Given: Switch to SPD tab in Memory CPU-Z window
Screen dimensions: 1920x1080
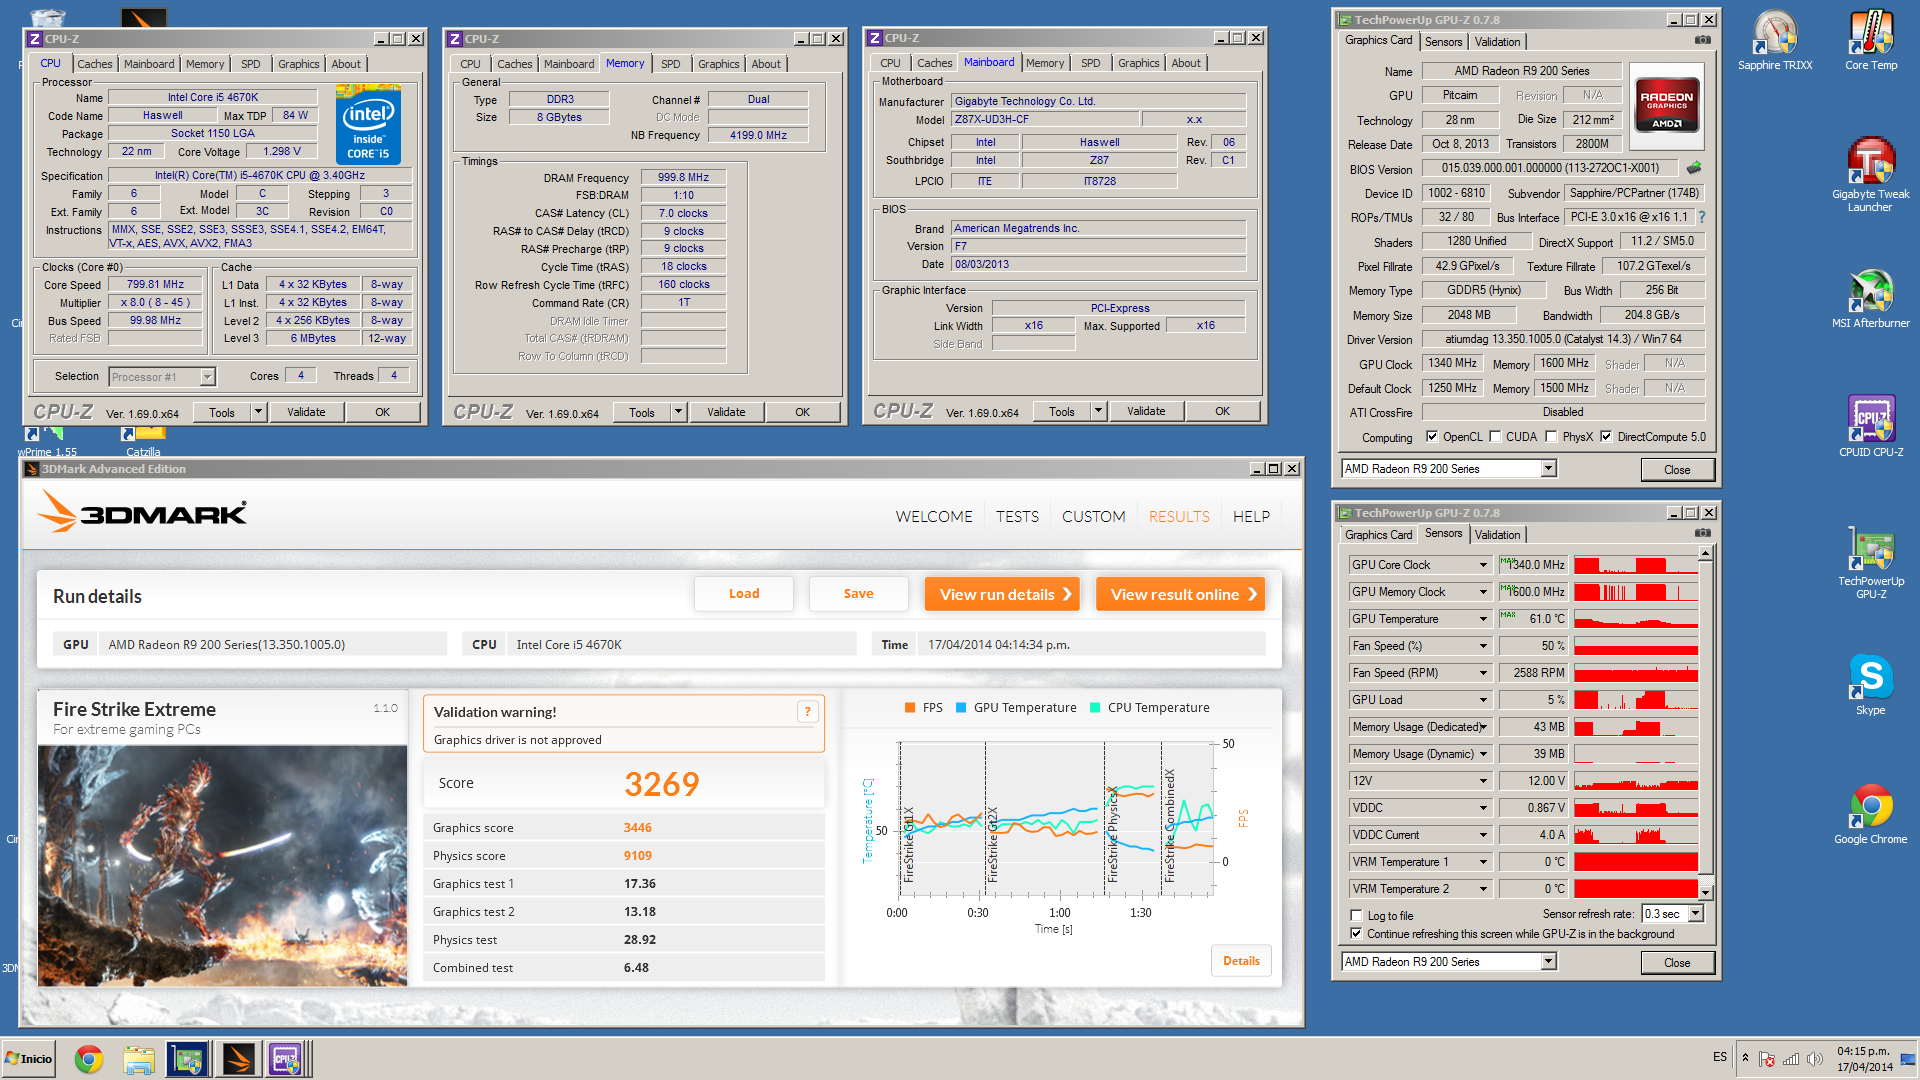Looking at the screenshot, I should click(x=670, y=64).
